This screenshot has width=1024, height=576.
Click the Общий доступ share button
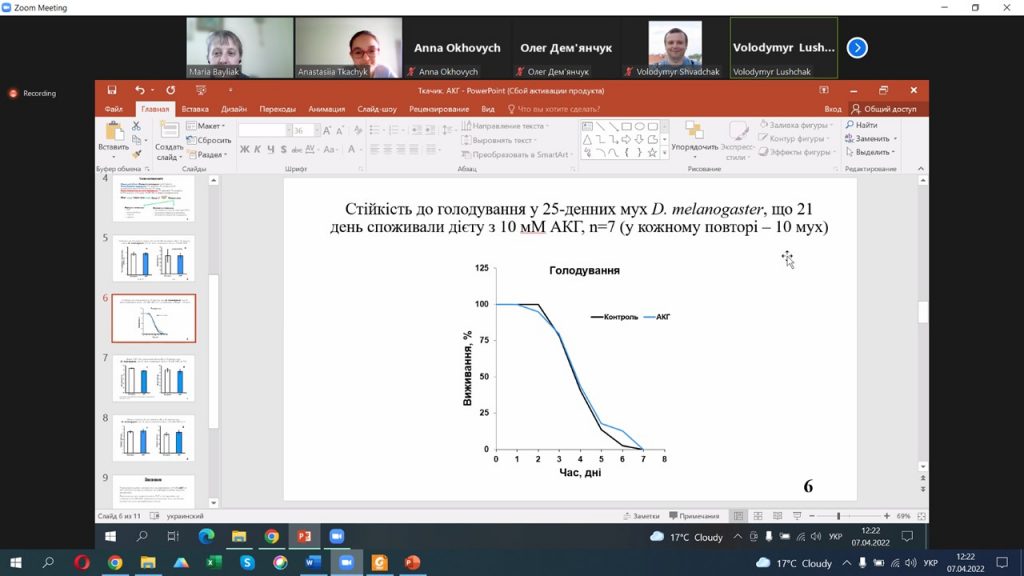pos(884,109)
